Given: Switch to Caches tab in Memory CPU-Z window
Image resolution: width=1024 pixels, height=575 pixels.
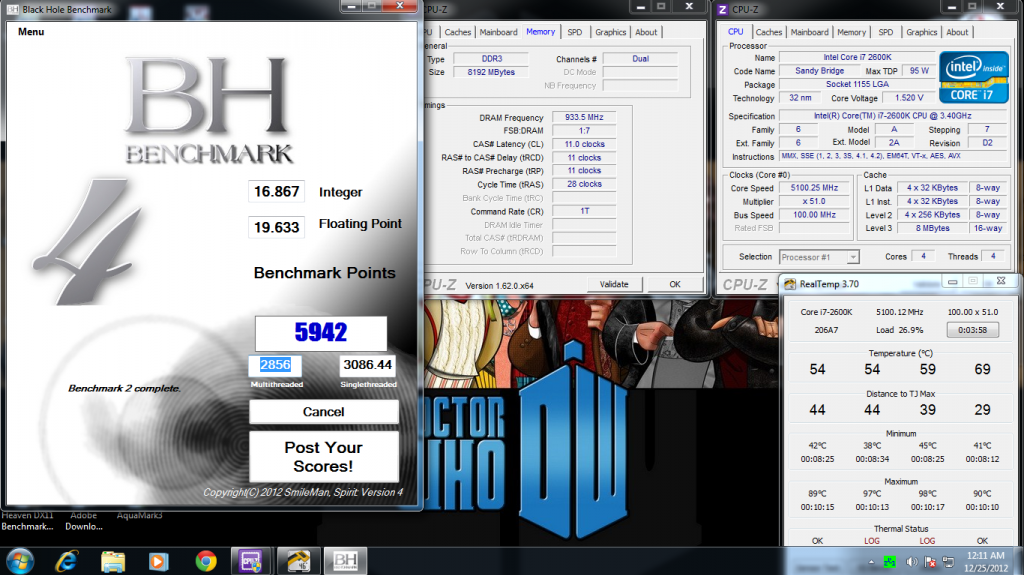Looking at the screenshot, I should point(458,32).
